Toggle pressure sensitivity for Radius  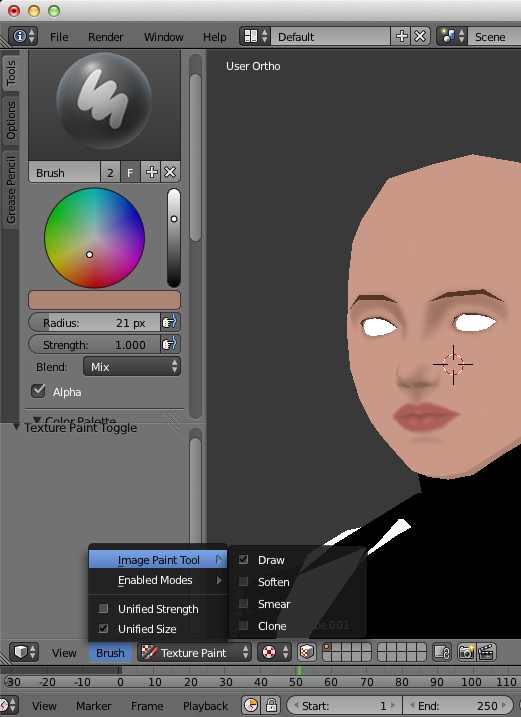[170, 322]
